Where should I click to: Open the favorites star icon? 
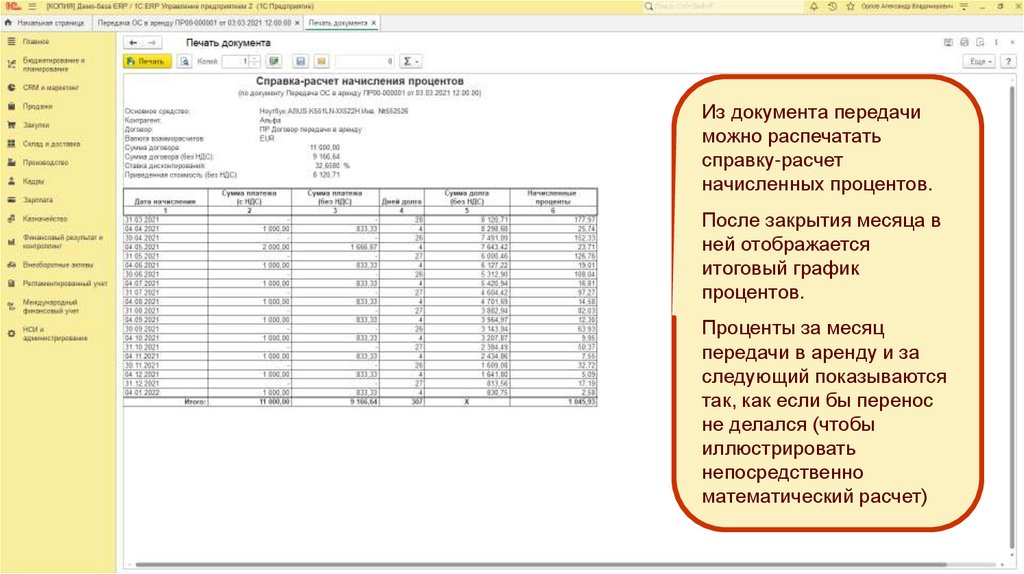coord(850,6)
